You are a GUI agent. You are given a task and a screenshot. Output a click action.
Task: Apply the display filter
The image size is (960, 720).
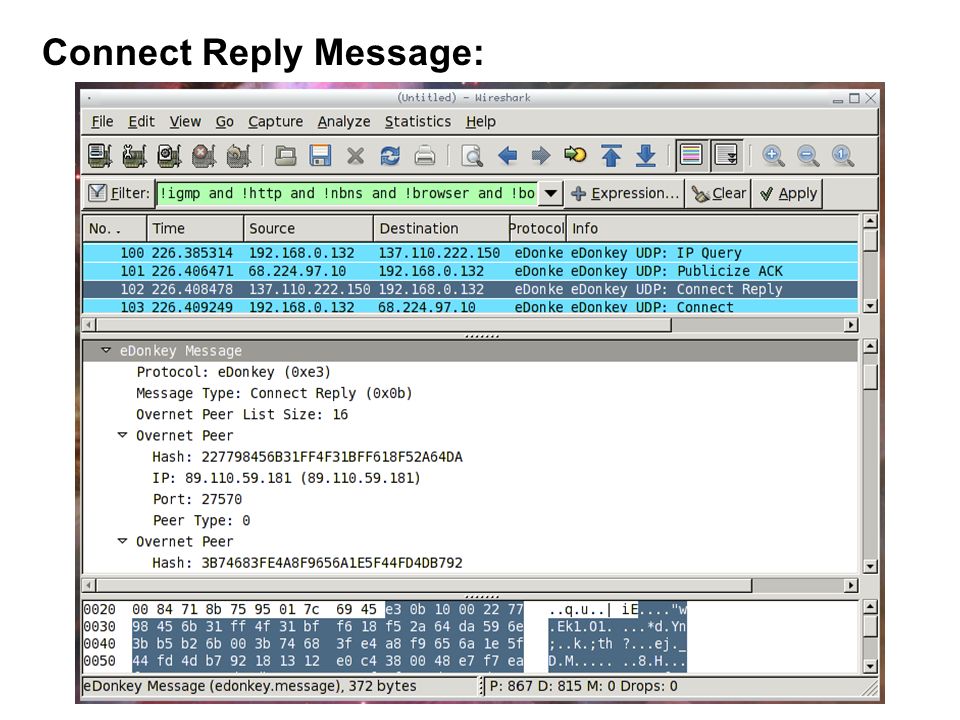pyautogui.click(x=788, y=193)
